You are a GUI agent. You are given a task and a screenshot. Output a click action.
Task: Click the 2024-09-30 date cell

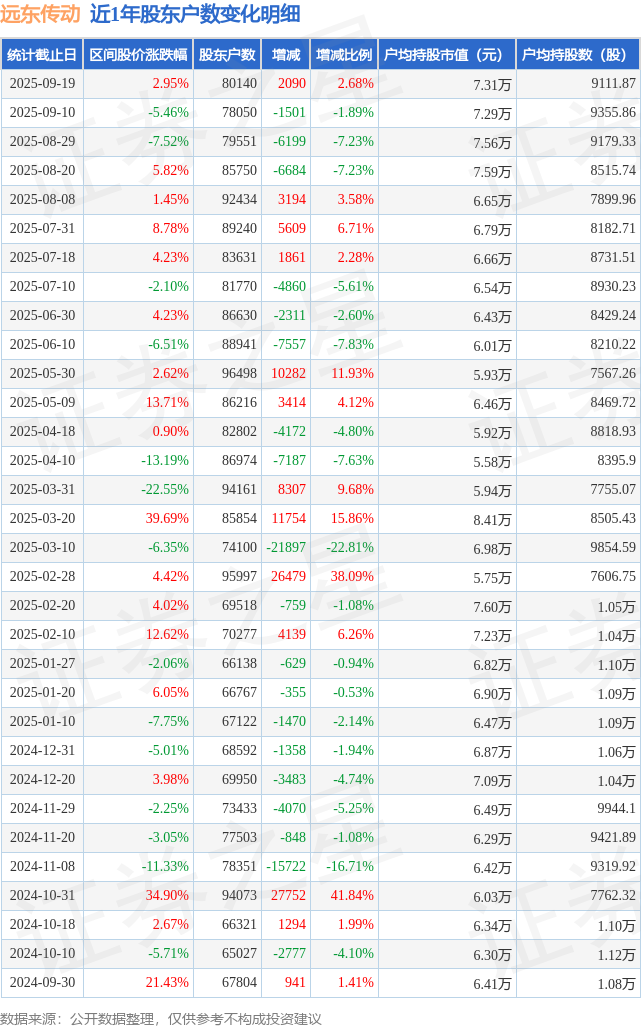coord(41,983)
